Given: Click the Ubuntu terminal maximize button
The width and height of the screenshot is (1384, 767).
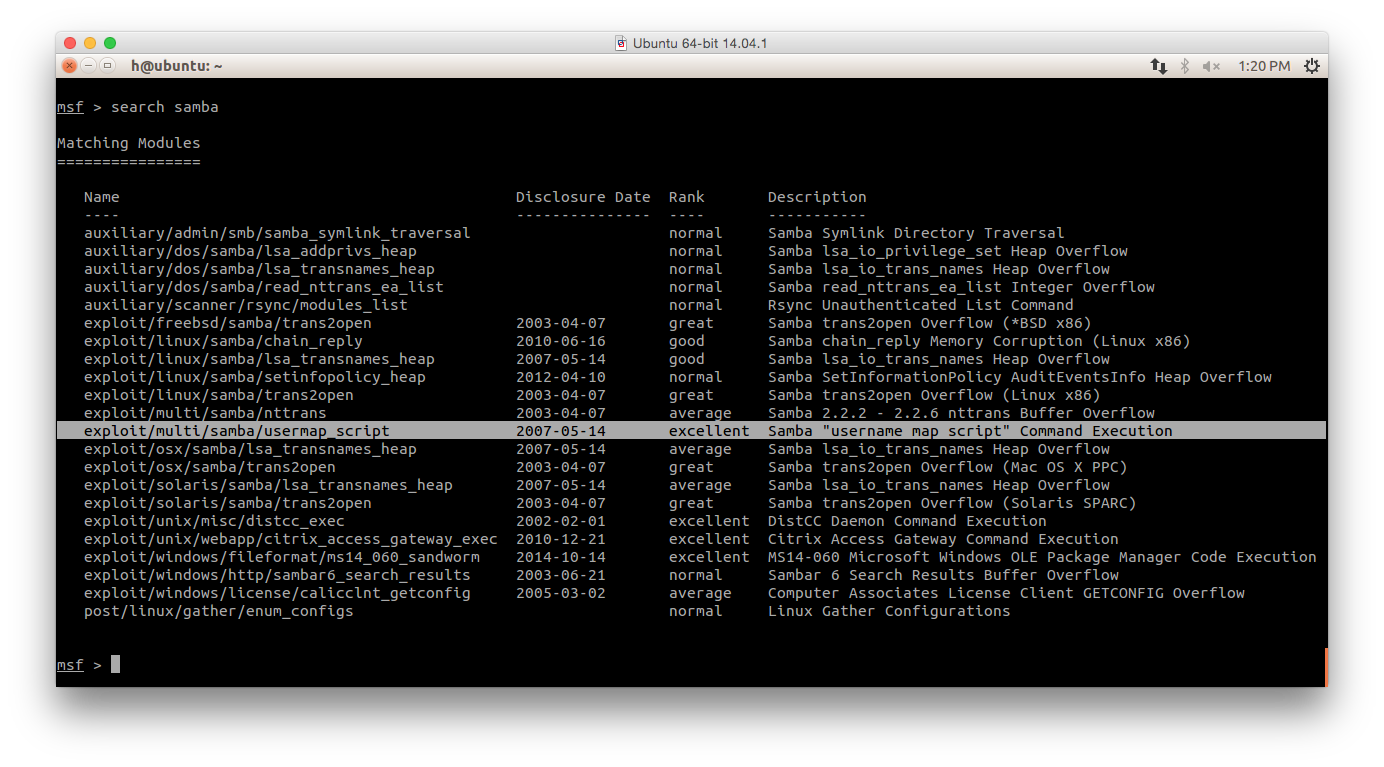Looking at the screenshot, I should [x=107, y=66].
